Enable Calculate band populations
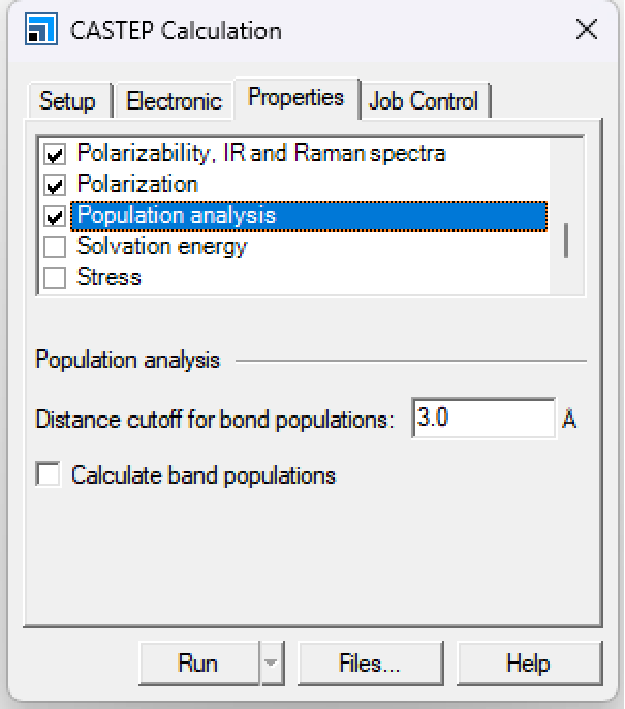625x709 pixels. point(48,475)
